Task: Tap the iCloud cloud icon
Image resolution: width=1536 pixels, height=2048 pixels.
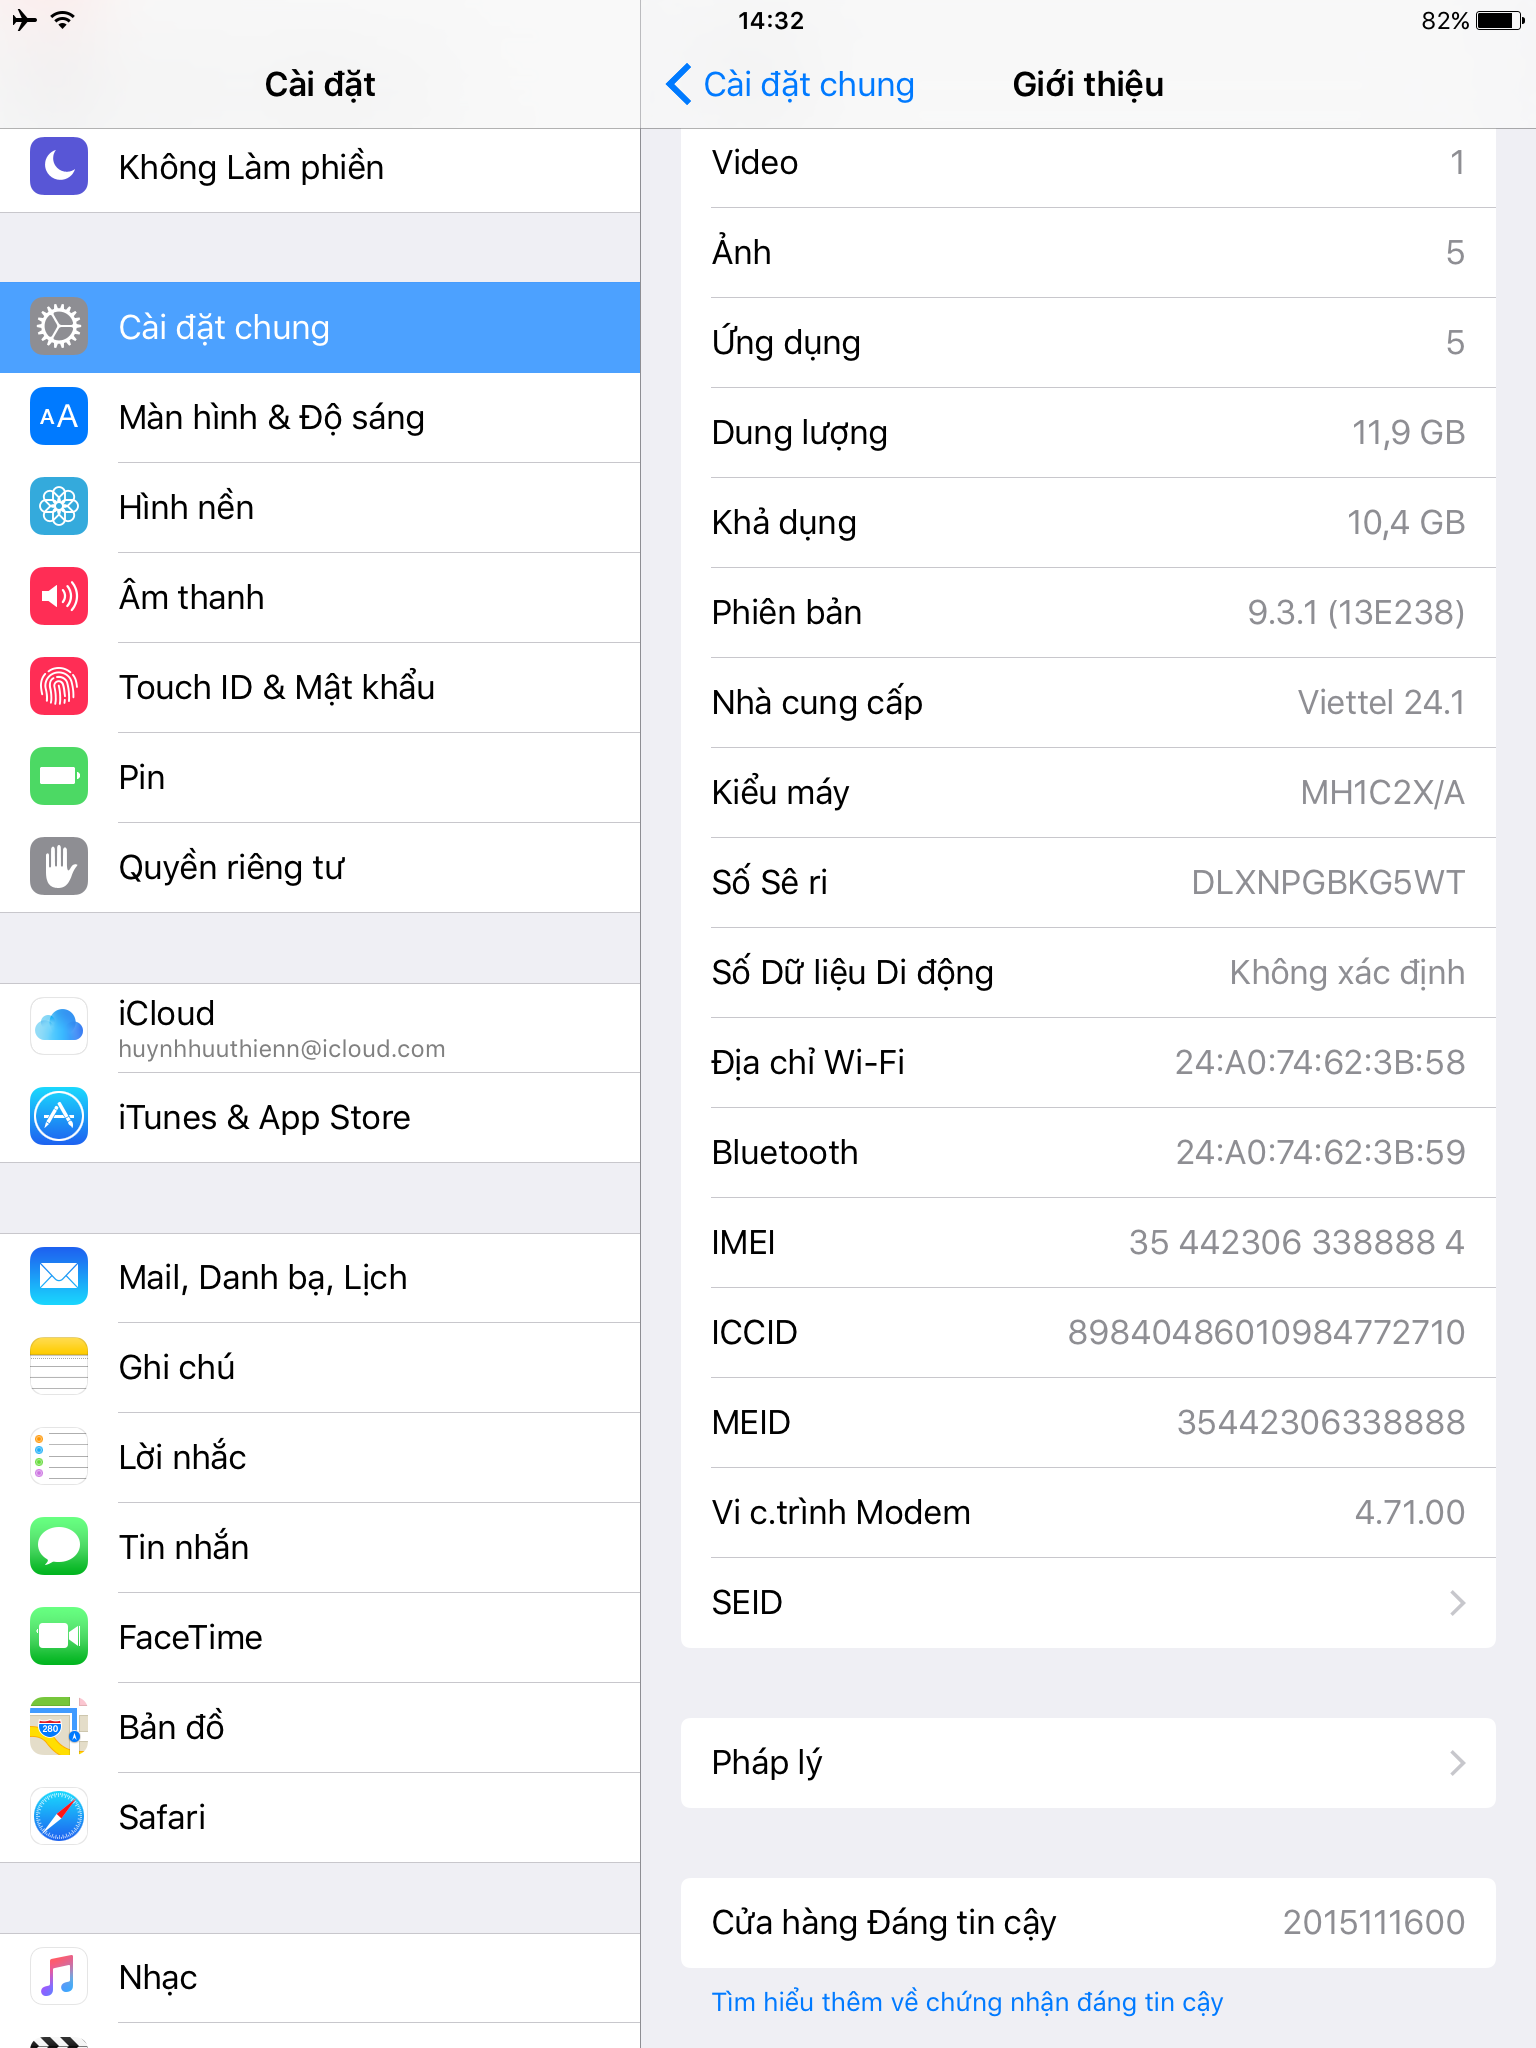Action: click(59, 1026)
